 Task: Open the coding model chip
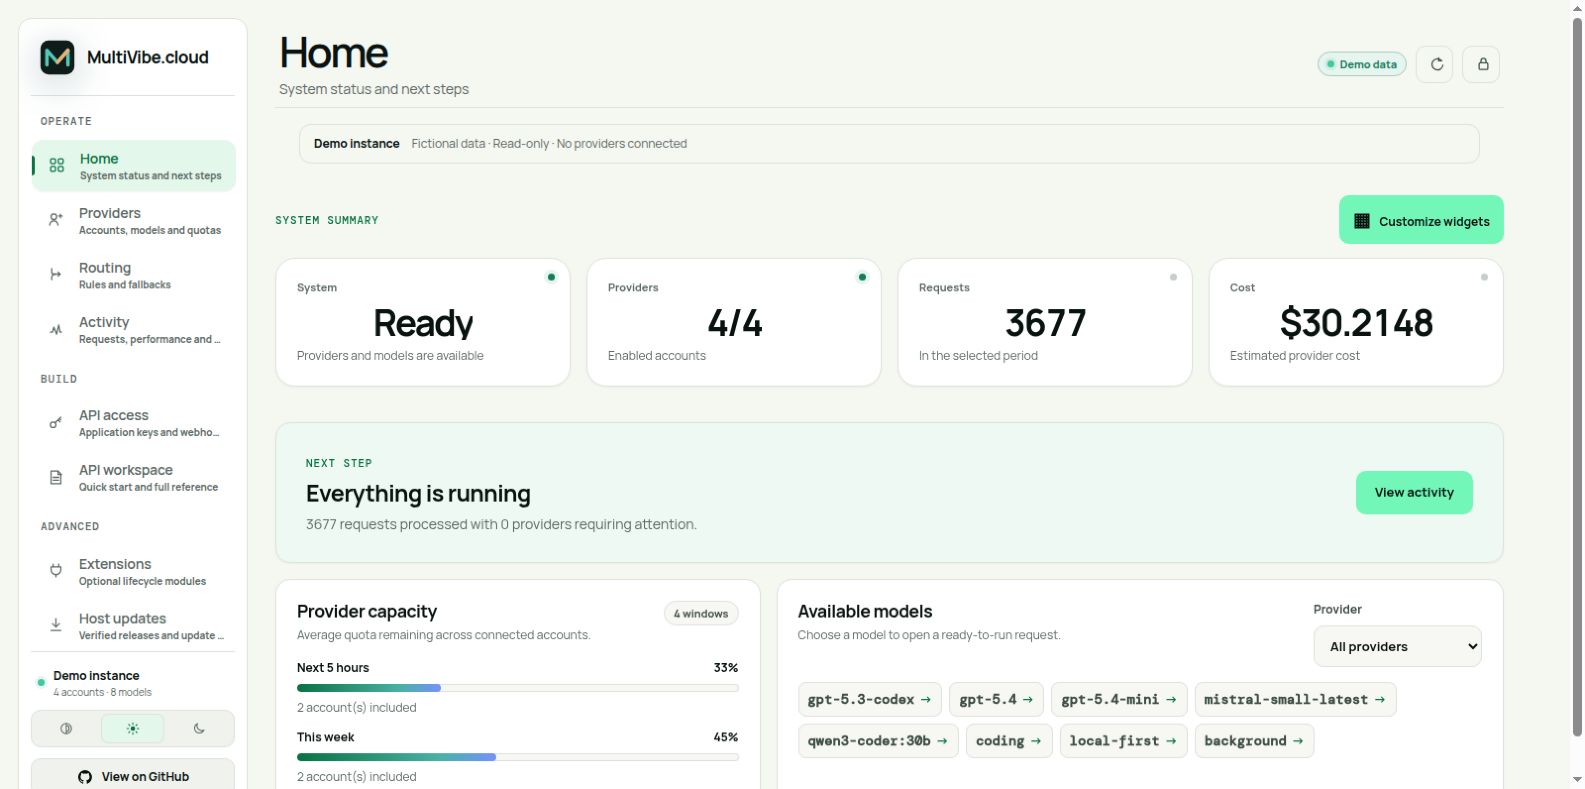point(1009,741)
